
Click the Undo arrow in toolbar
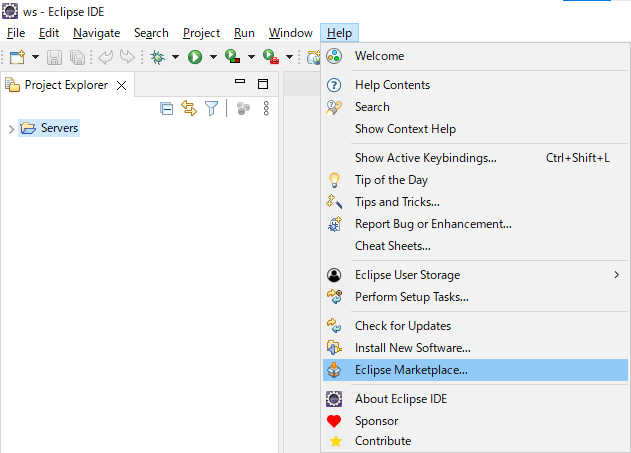(105, 57)
